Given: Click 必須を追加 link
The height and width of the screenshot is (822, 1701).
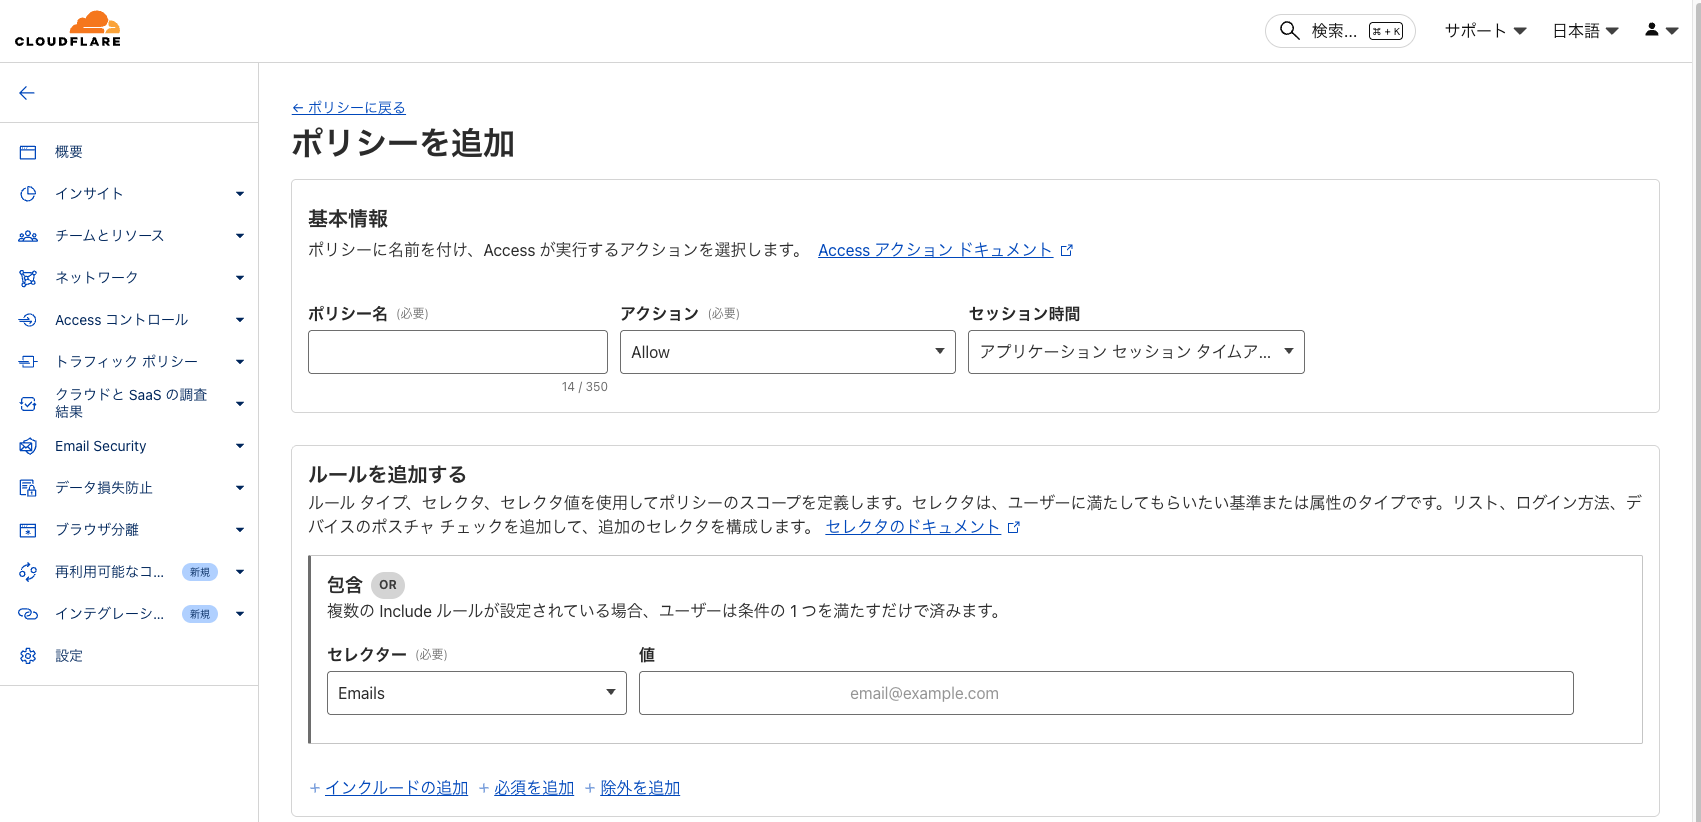Looking at the screenshot, I should [534, 788].
